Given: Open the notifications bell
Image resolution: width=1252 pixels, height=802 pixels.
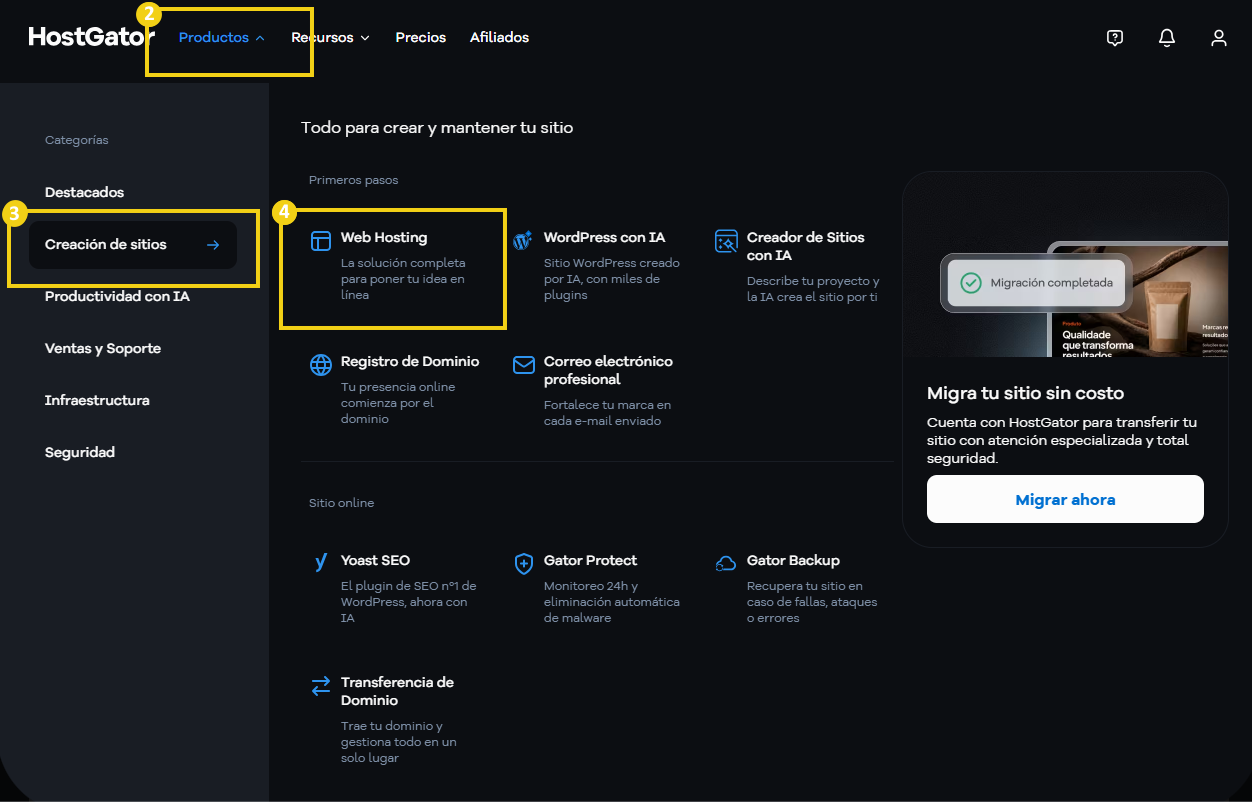Looking at the screenshot, I should 1166,38.
